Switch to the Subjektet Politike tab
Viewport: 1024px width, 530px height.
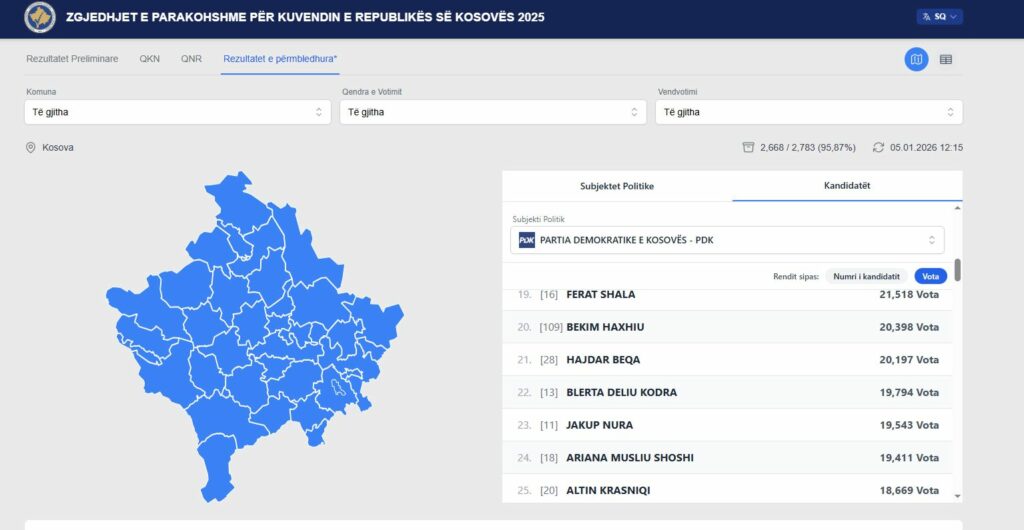click(x=617, y=186)
